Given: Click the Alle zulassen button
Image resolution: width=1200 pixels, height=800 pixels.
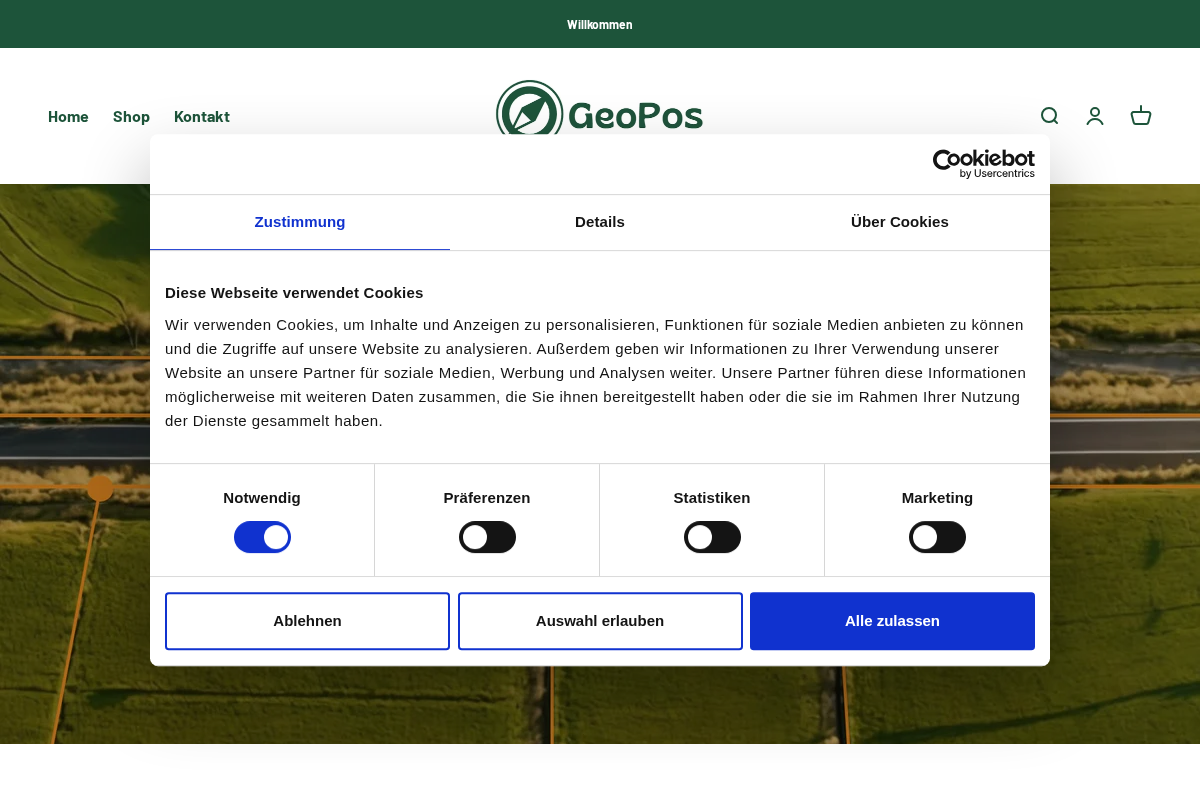Looking at the screenshot, I should pos(892,620).
